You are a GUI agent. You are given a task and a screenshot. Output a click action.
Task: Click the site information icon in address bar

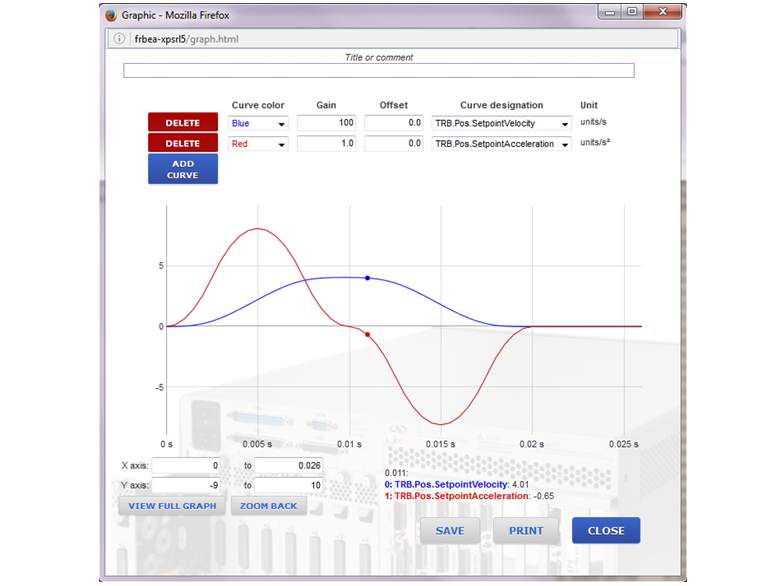(x=119, y=39)
